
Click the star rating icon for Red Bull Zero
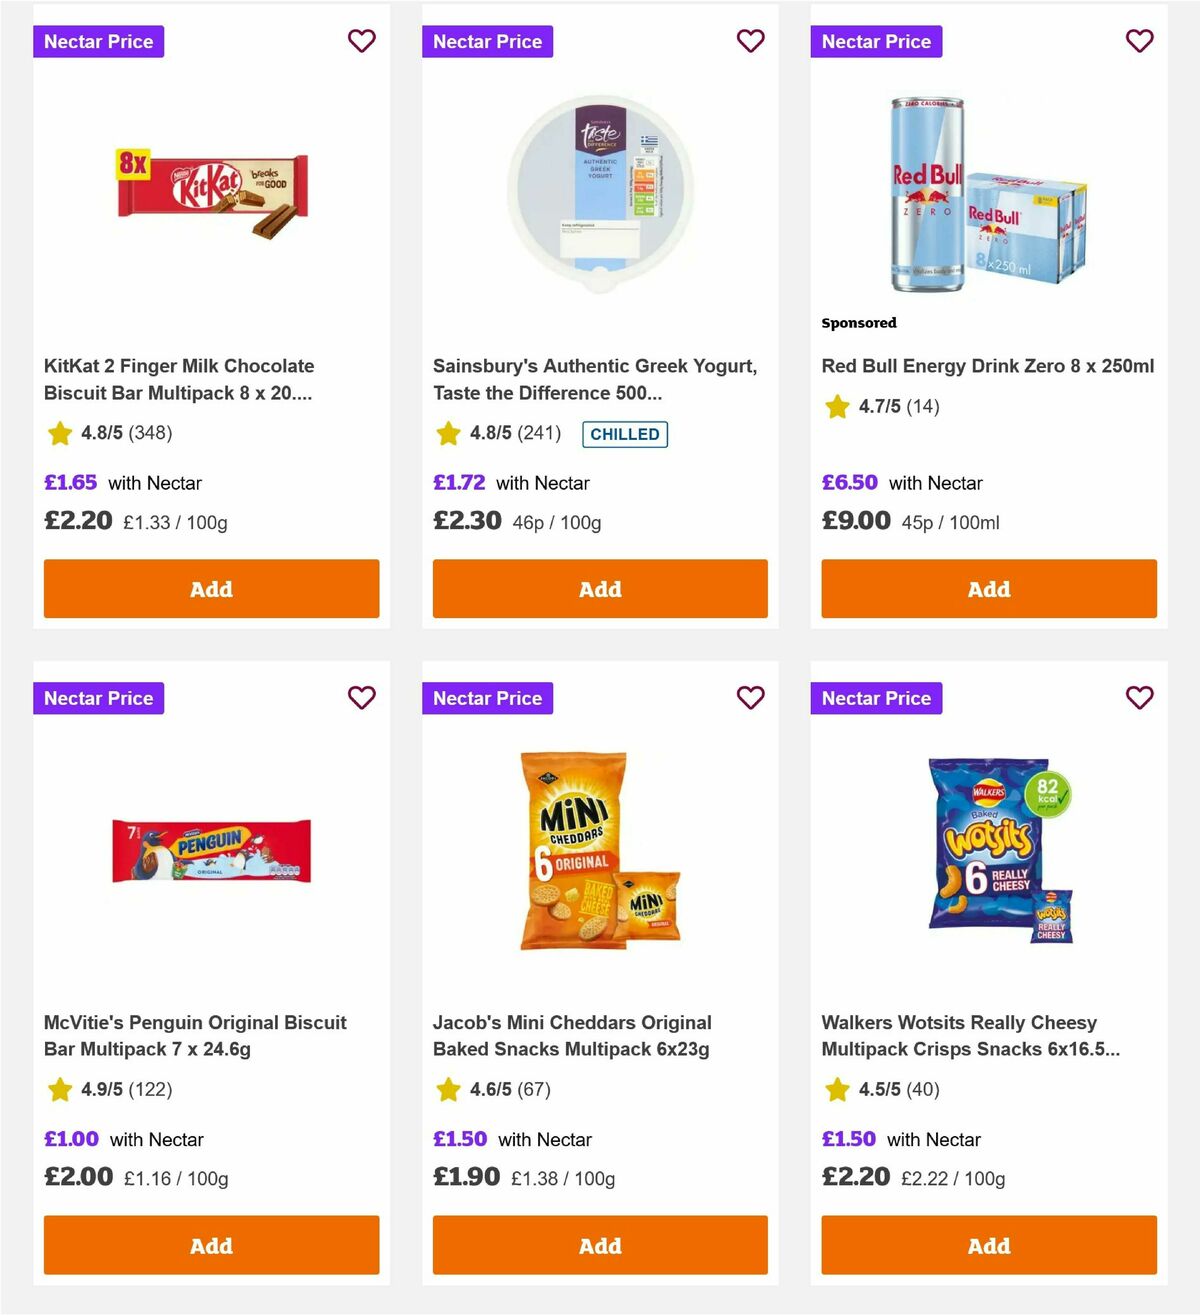[x=836, y=407]
